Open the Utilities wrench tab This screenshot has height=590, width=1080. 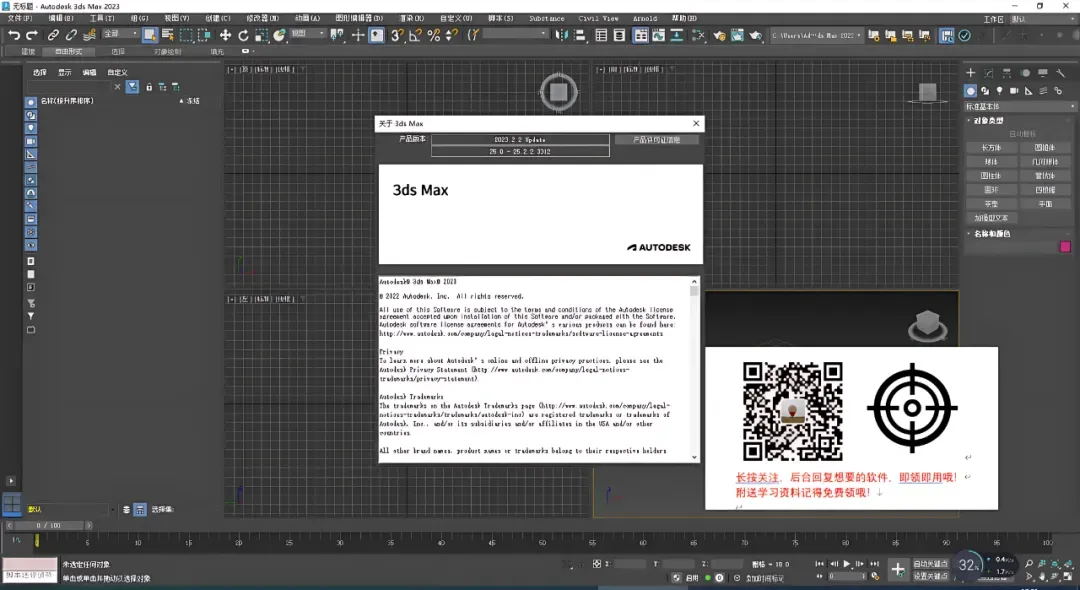(x=1060, y=73)
